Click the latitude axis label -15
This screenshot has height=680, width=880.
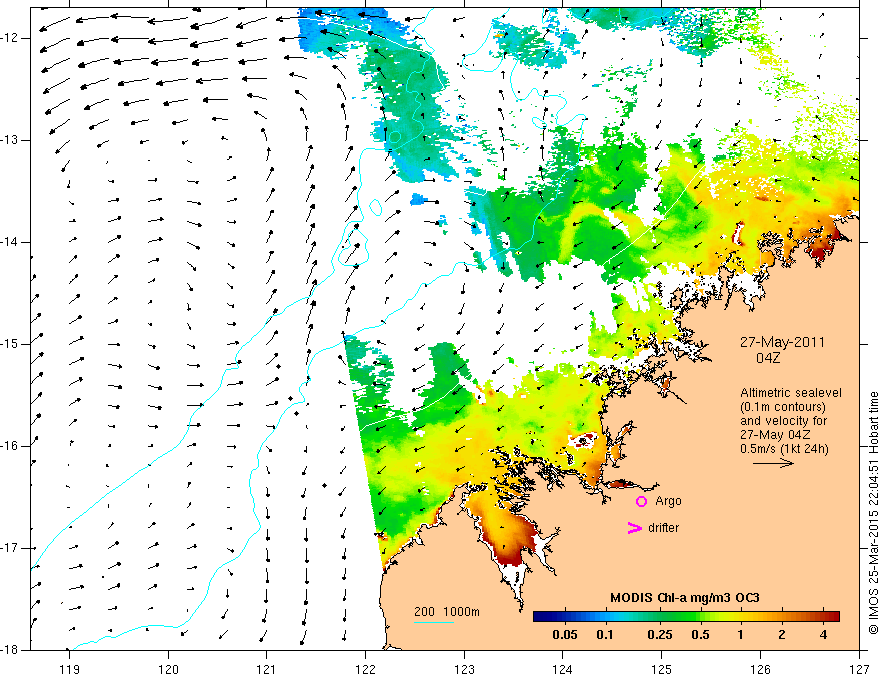[11, 344]
